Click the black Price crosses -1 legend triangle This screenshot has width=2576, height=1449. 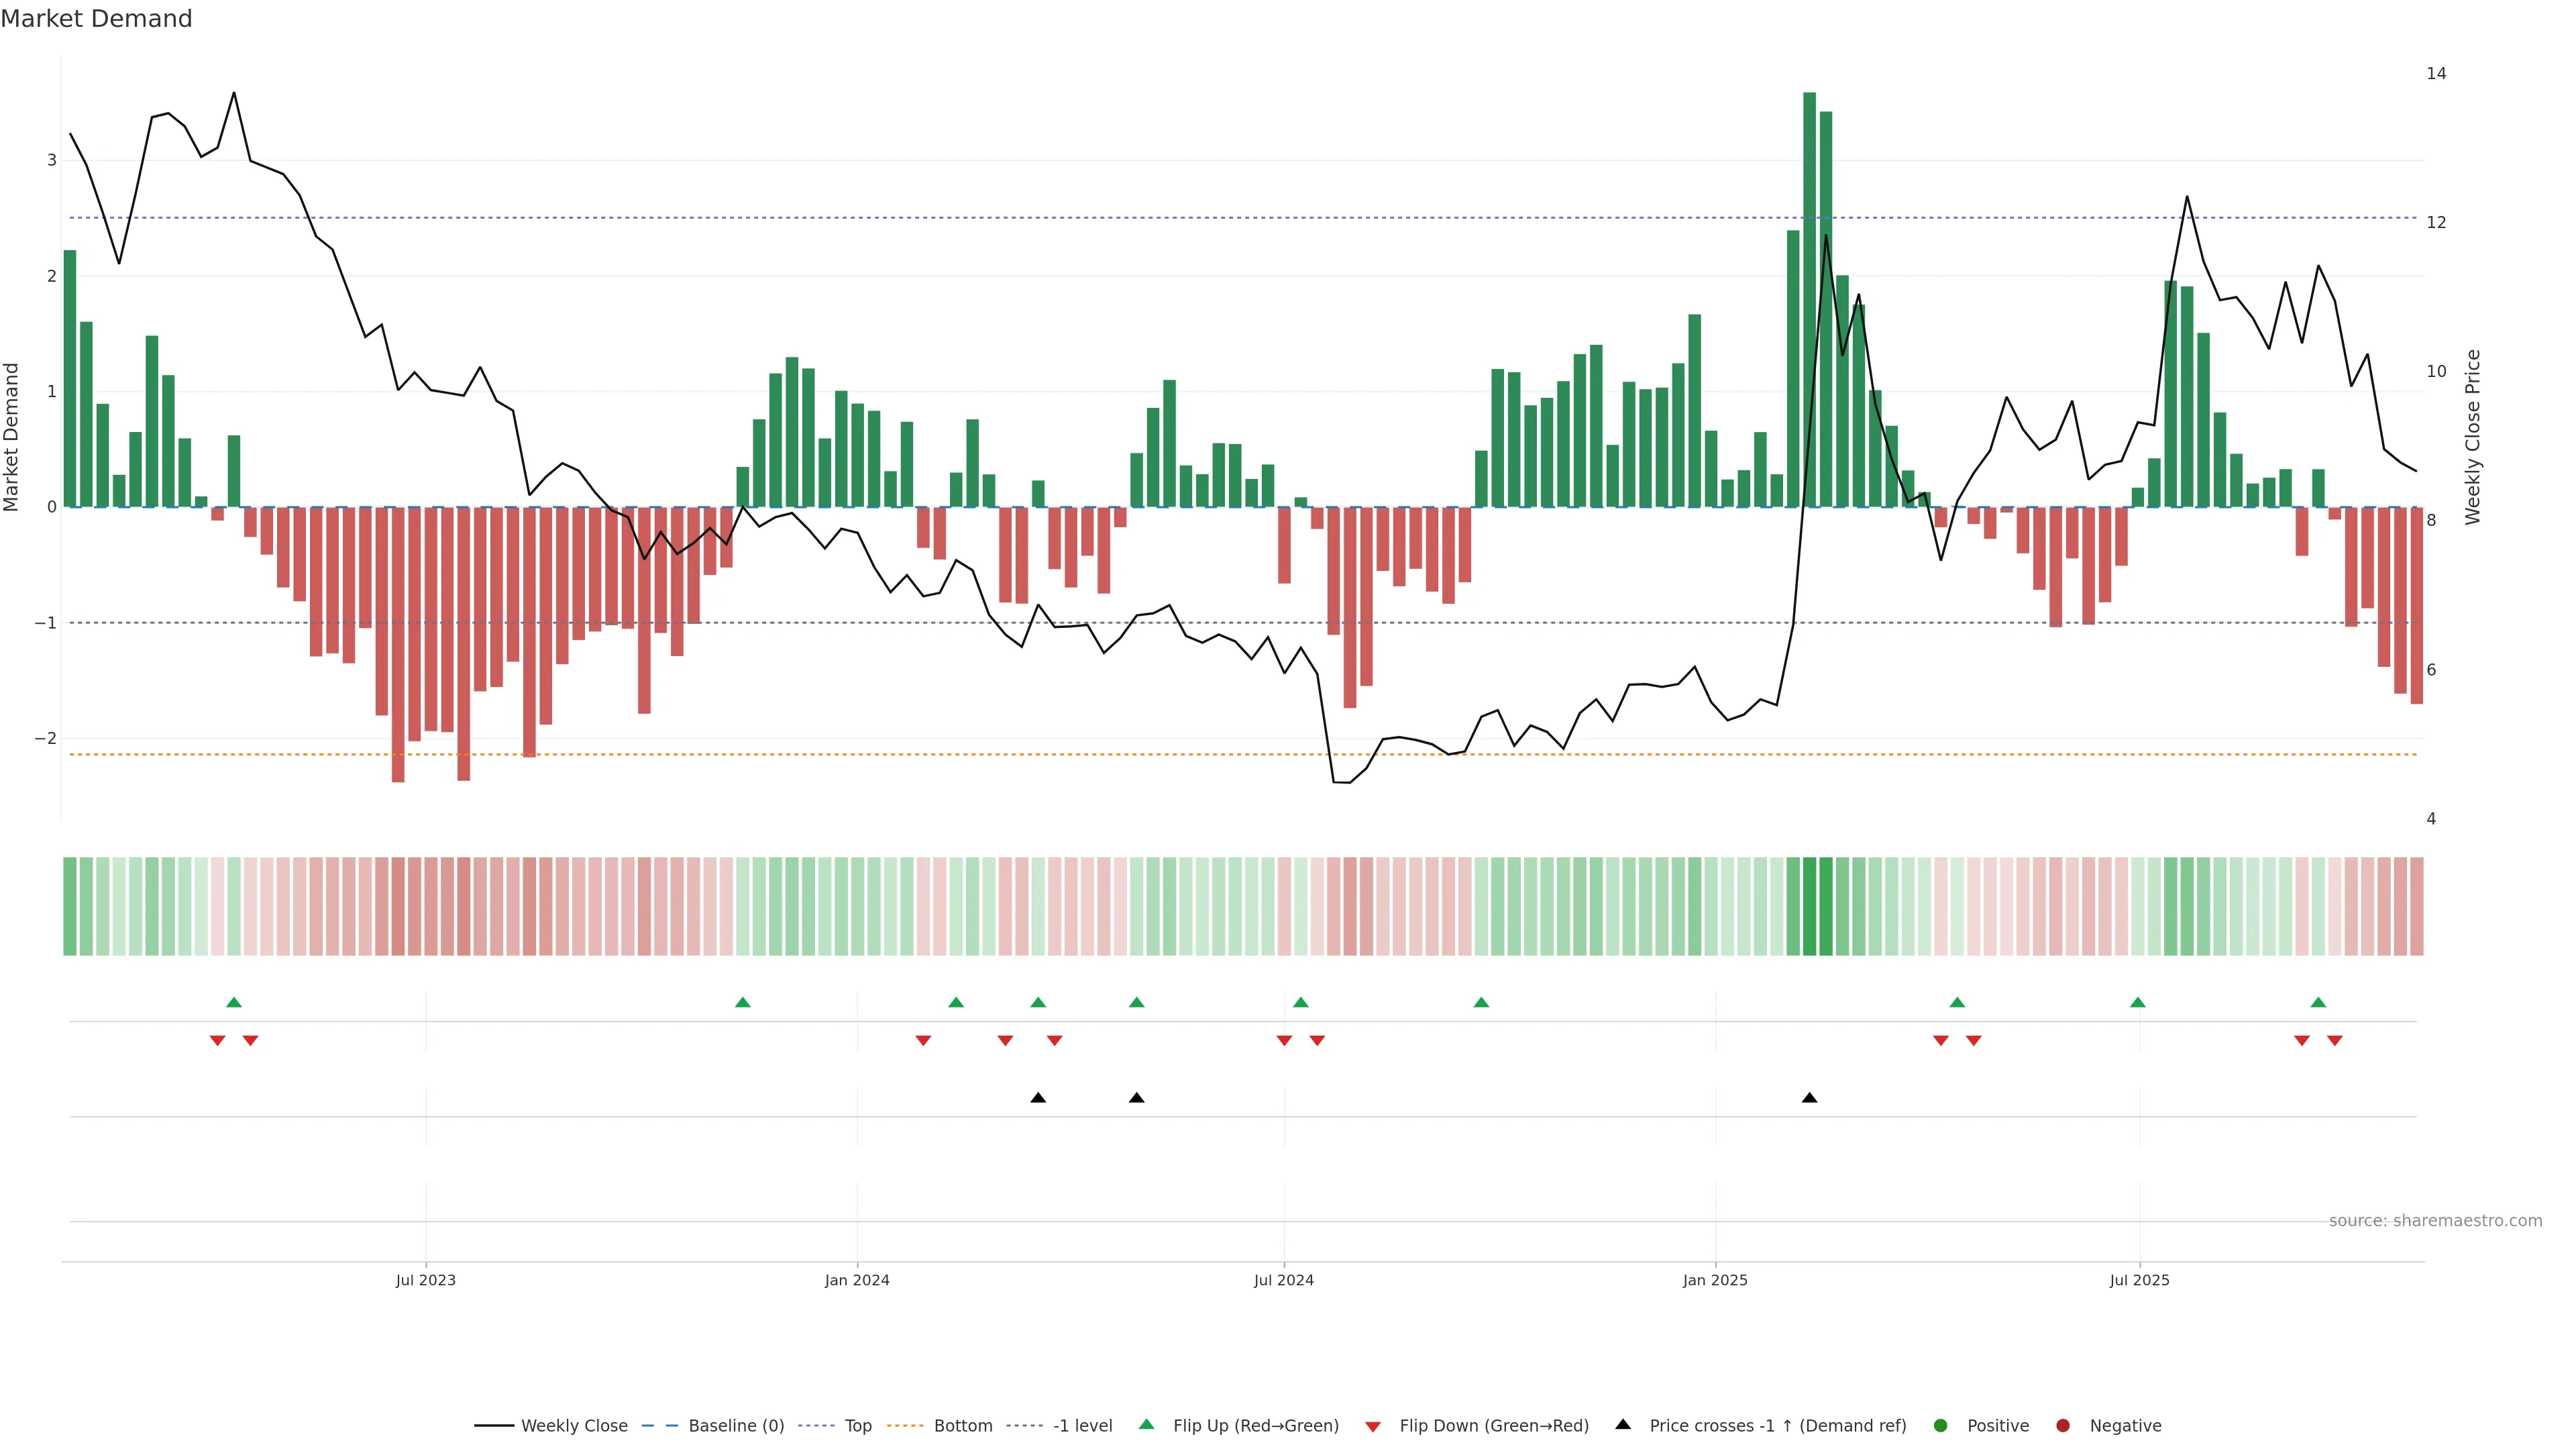point(1623,1424)
